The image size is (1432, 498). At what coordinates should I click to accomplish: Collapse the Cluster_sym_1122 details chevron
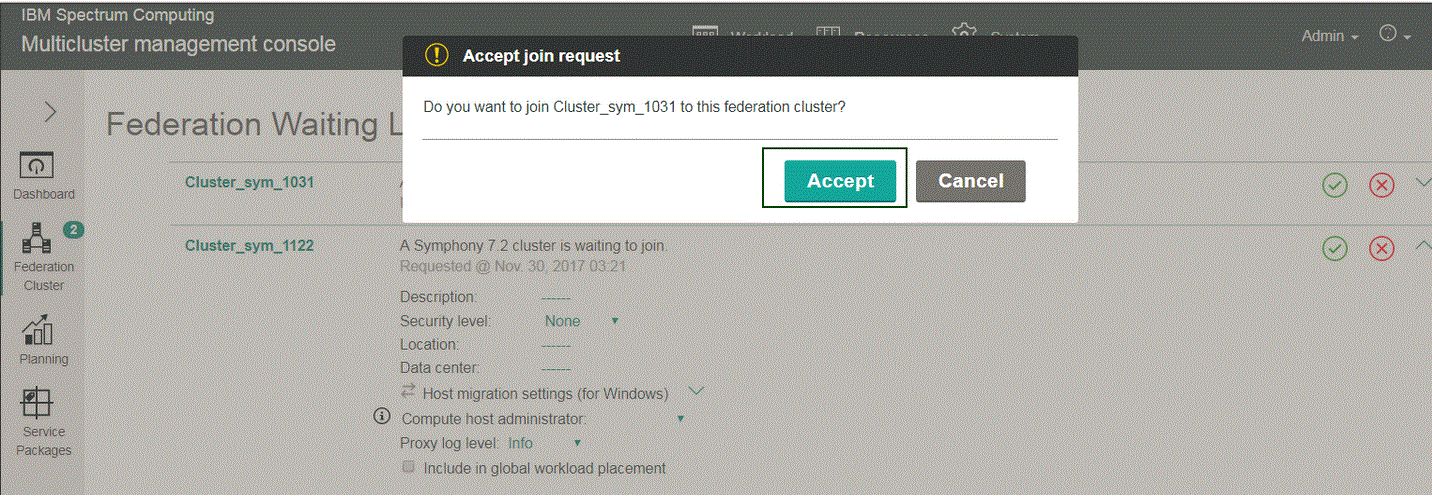click(1424, 246)
